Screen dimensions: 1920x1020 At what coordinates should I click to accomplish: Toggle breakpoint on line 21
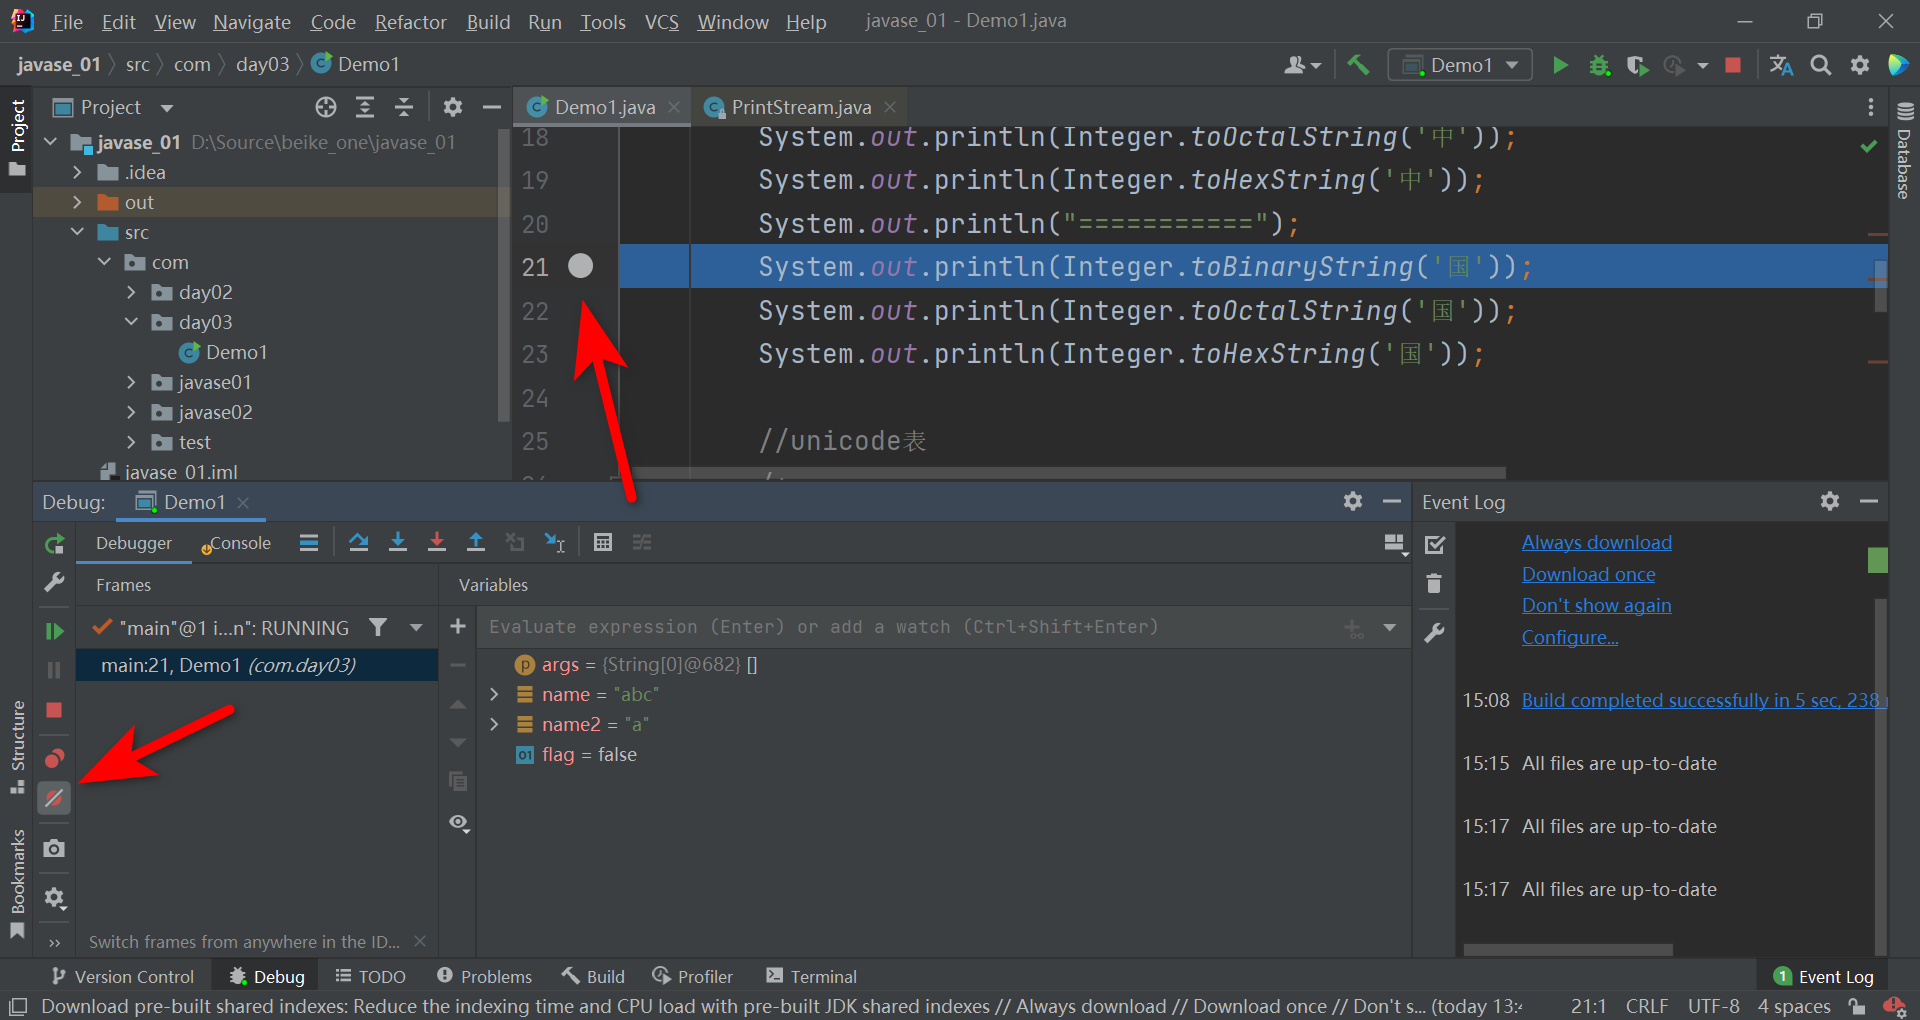tap(580, 266)
